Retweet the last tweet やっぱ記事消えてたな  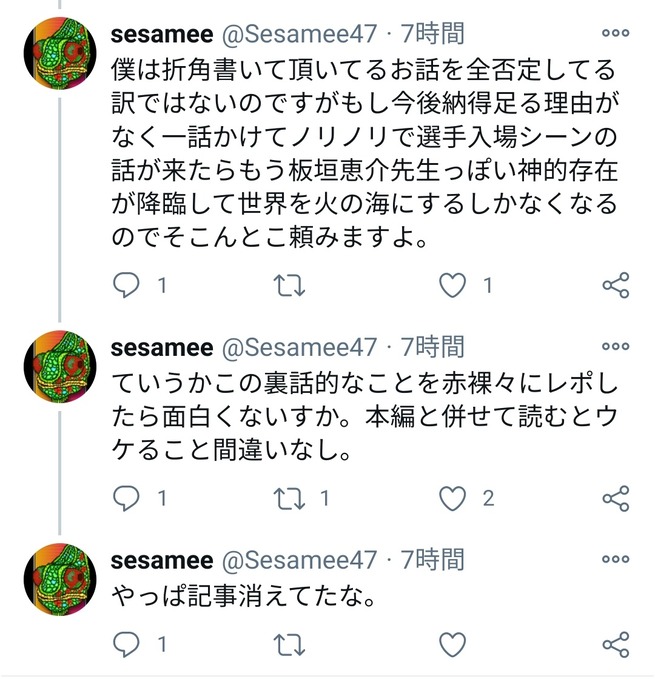[288, 642]
